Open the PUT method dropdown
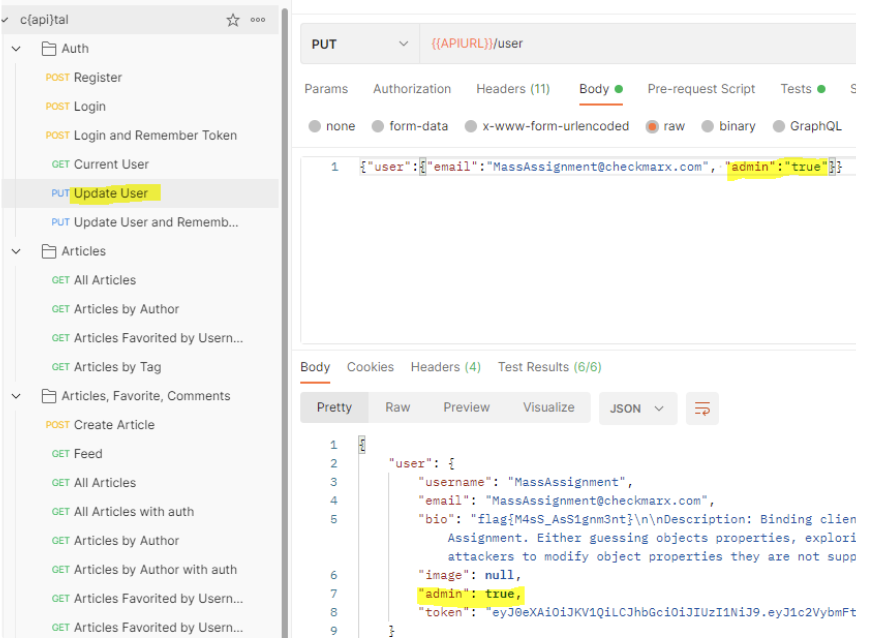Screen dimensions: 872x641 pos(360,44)
